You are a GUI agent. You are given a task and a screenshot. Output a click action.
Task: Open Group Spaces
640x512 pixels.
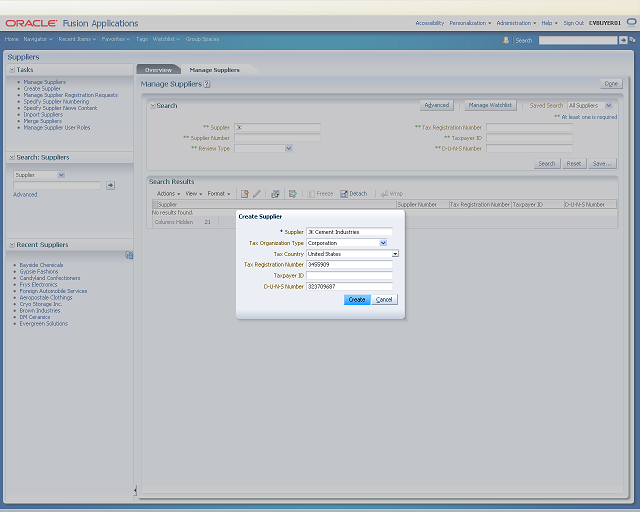(x=202, y=39)
